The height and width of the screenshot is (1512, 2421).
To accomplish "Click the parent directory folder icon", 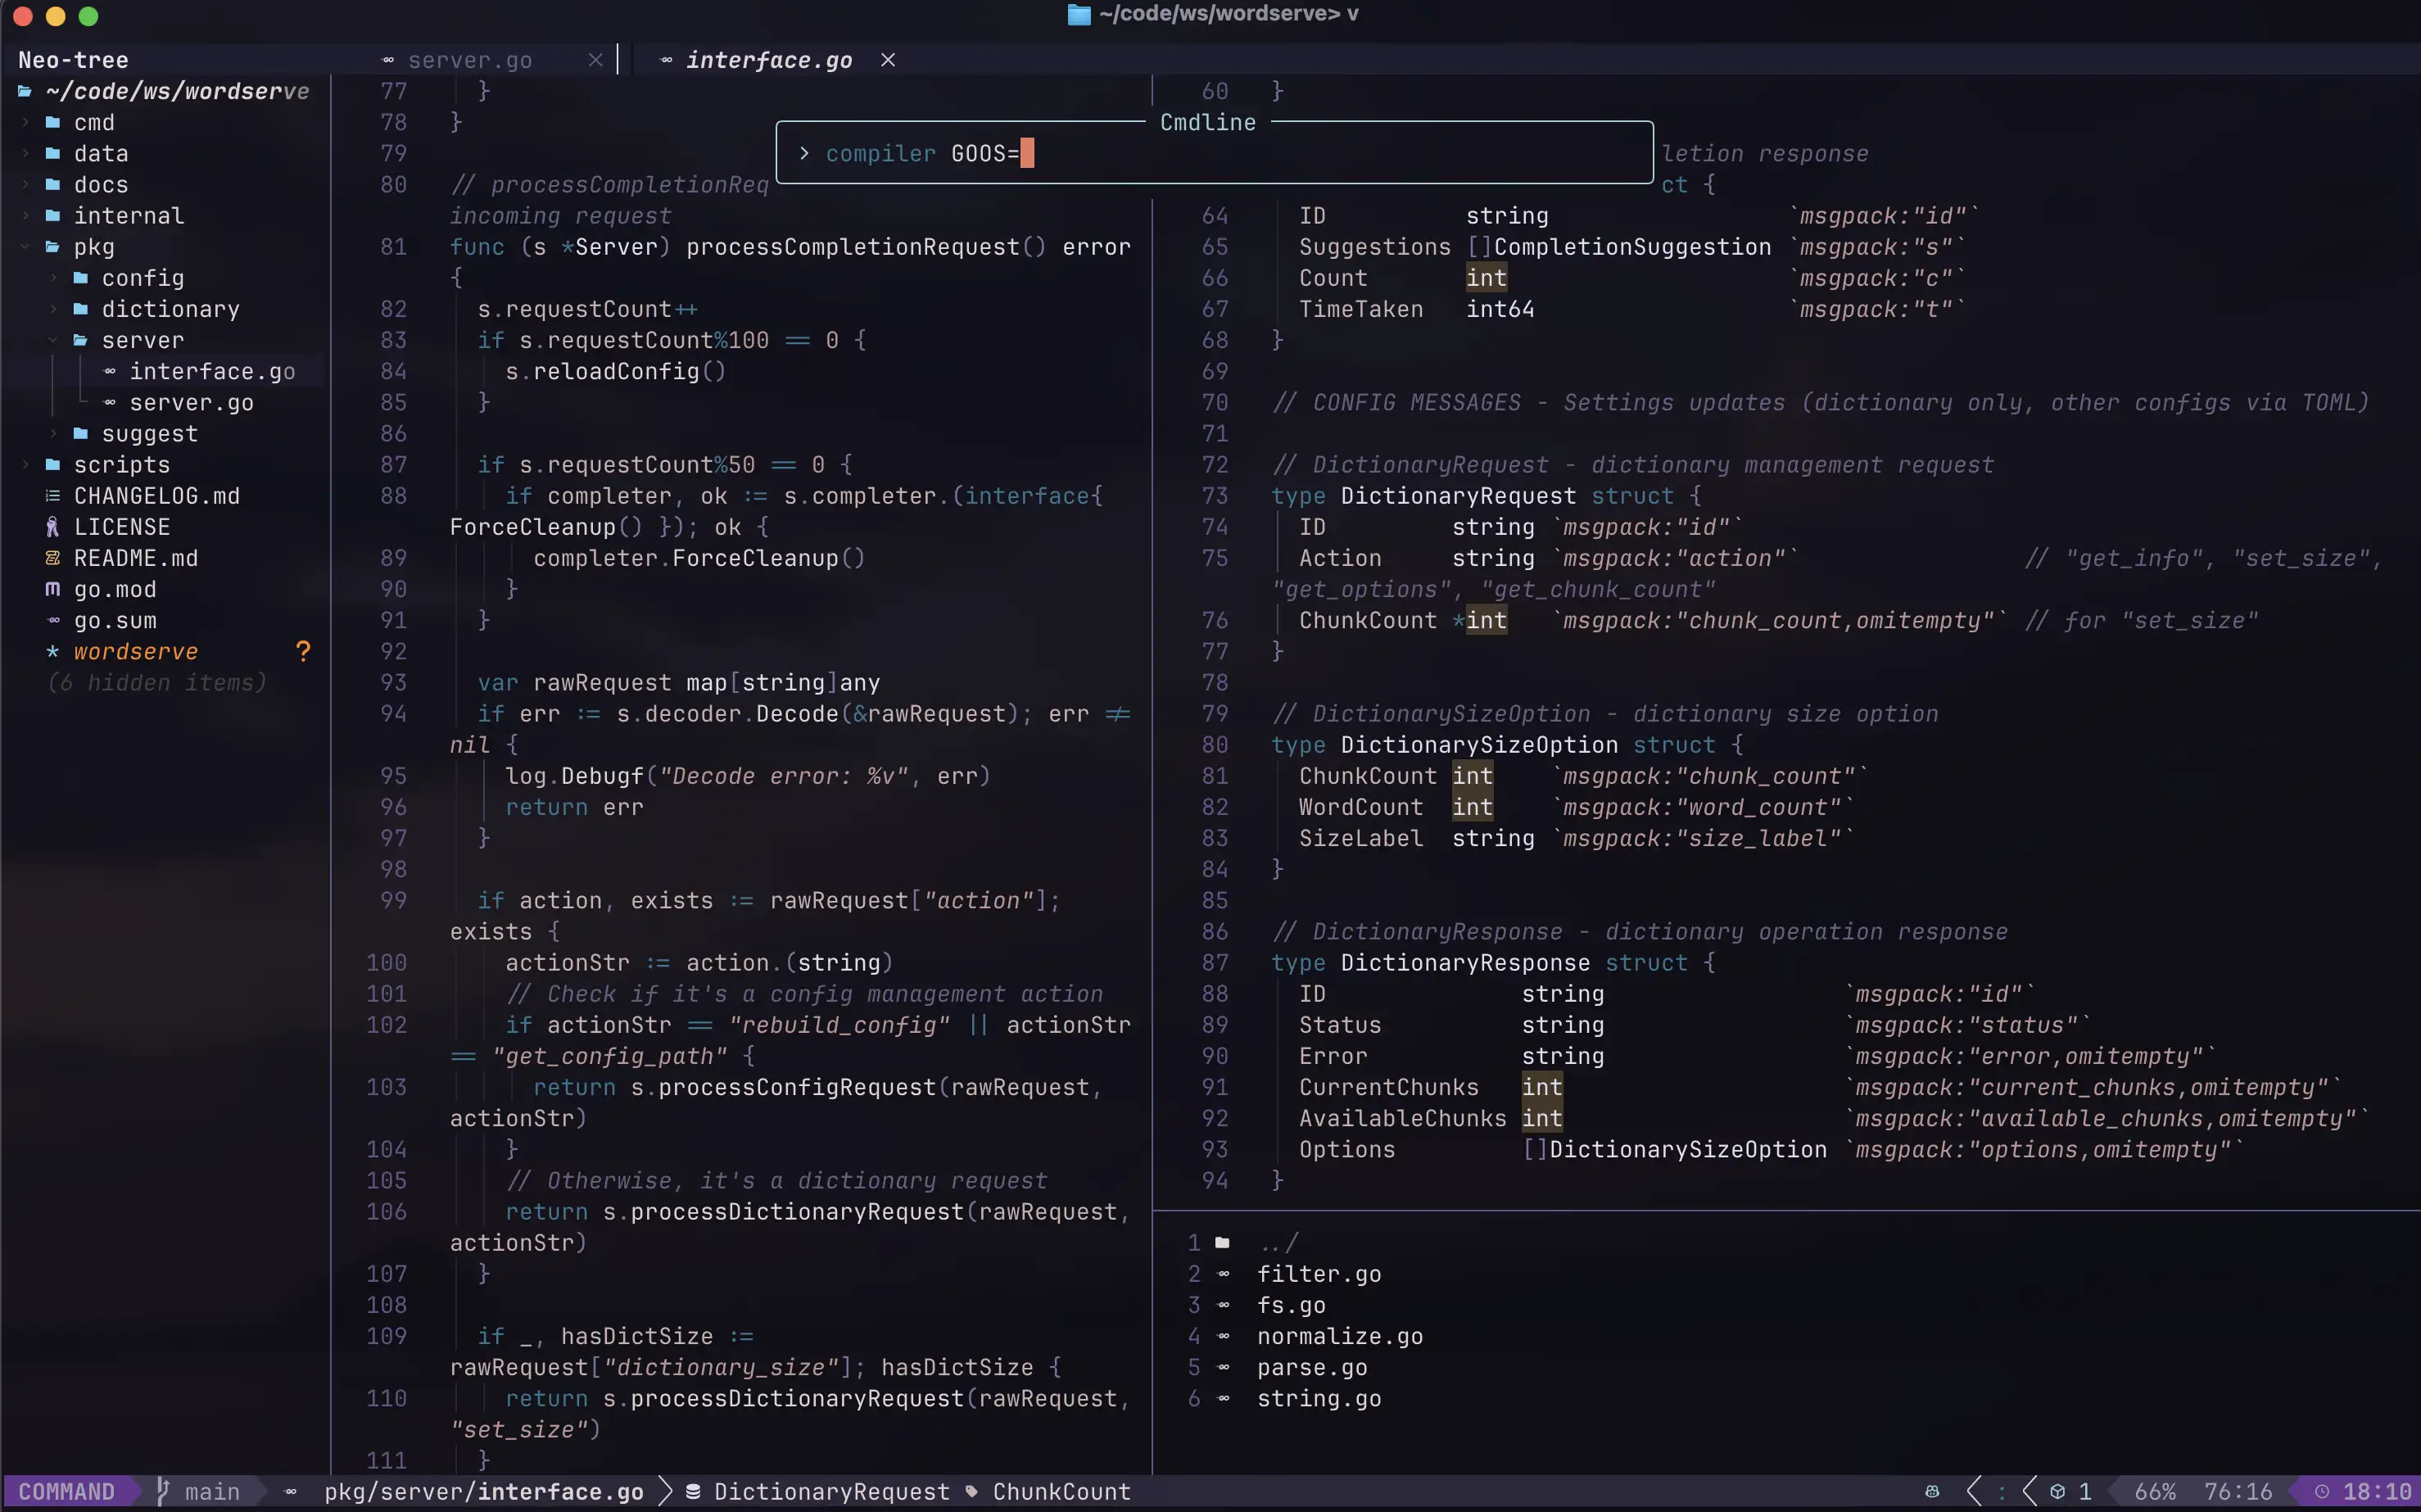I will coord(1222,1243).
